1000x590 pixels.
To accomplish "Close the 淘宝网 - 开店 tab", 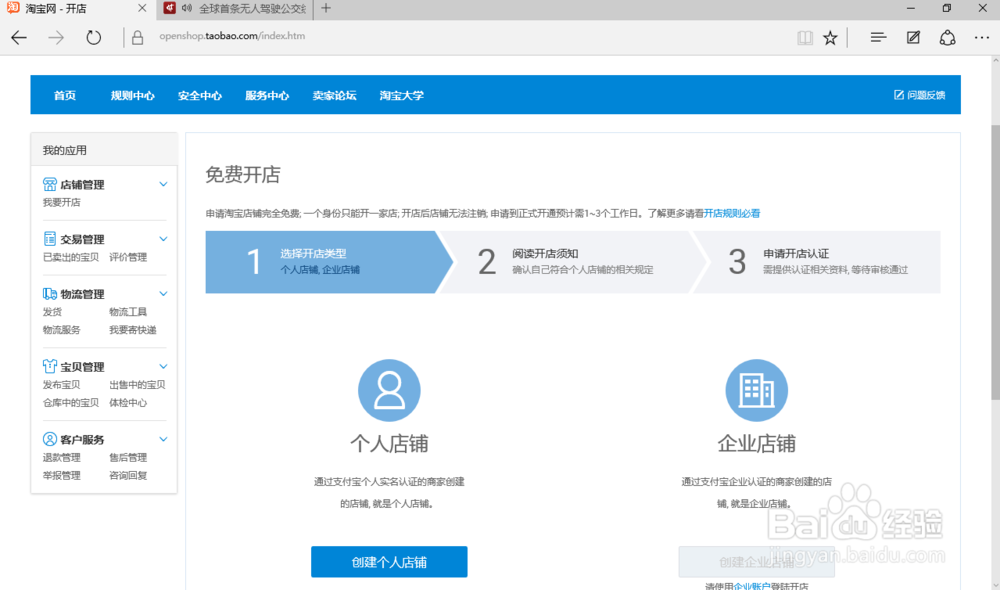I will tap(142, 8).
